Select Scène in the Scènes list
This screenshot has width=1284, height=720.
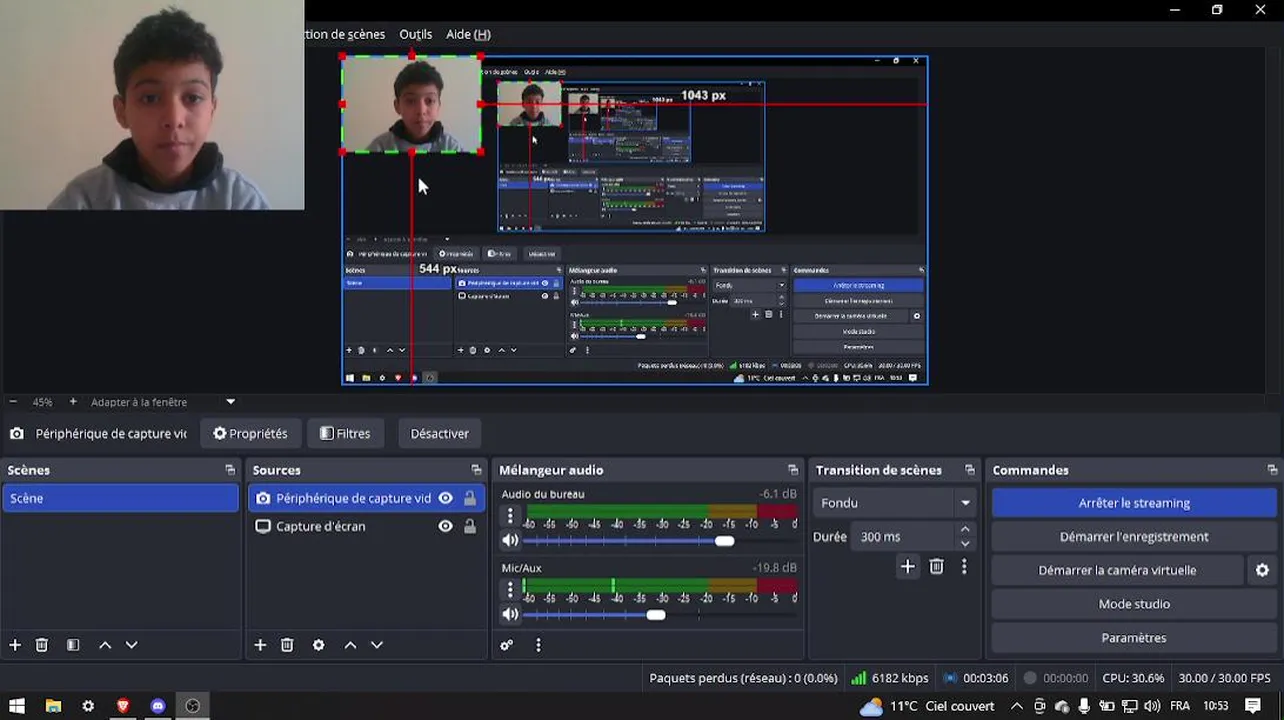click(x=120, y=498)
